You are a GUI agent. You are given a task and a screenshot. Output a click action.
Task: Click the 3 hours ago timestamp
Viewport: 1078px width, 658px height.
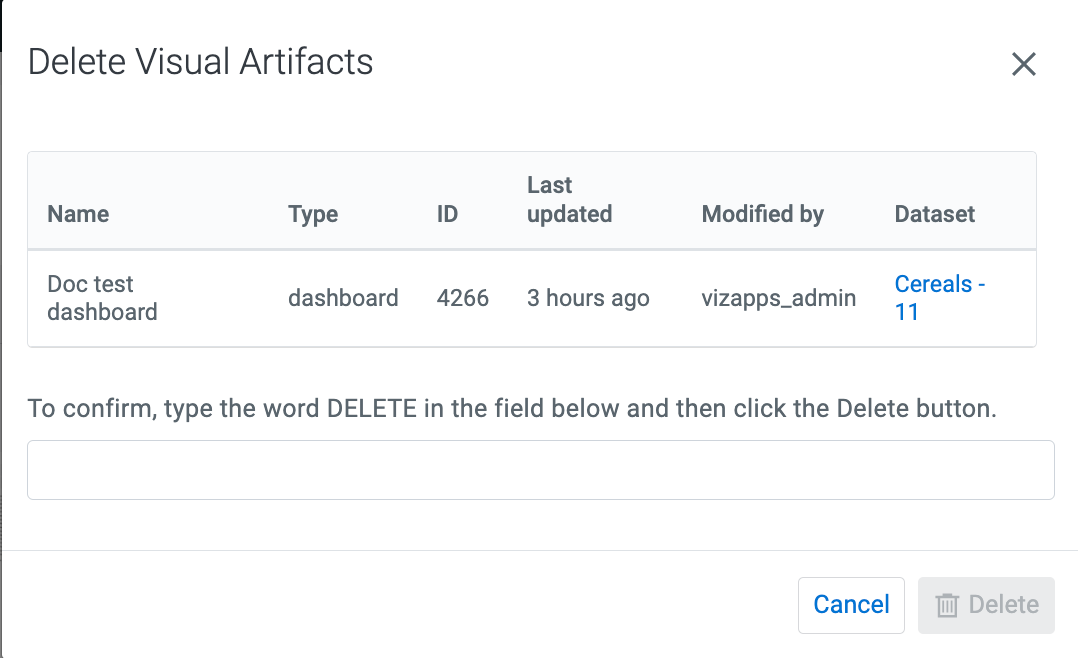pyautogui.click(x=588, y=298)
